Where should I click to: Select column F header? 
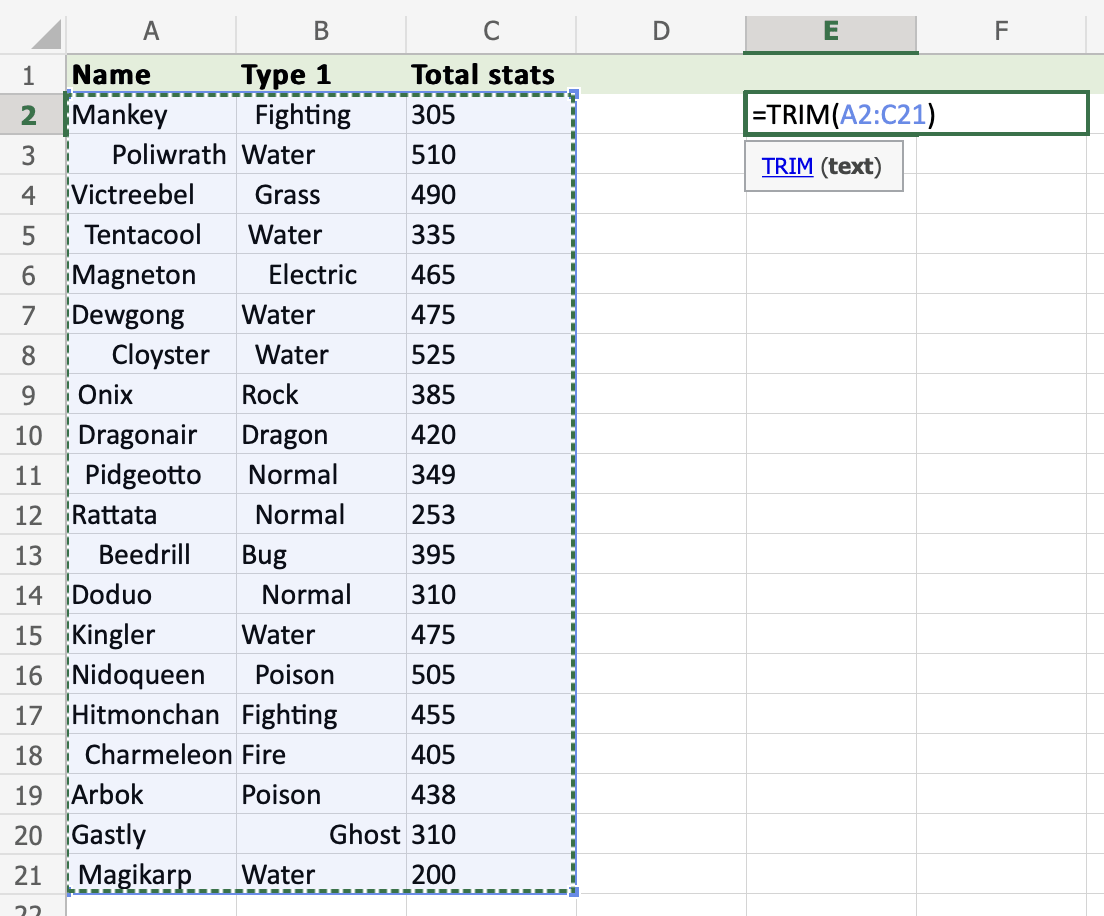click(x=1000, y=32)
